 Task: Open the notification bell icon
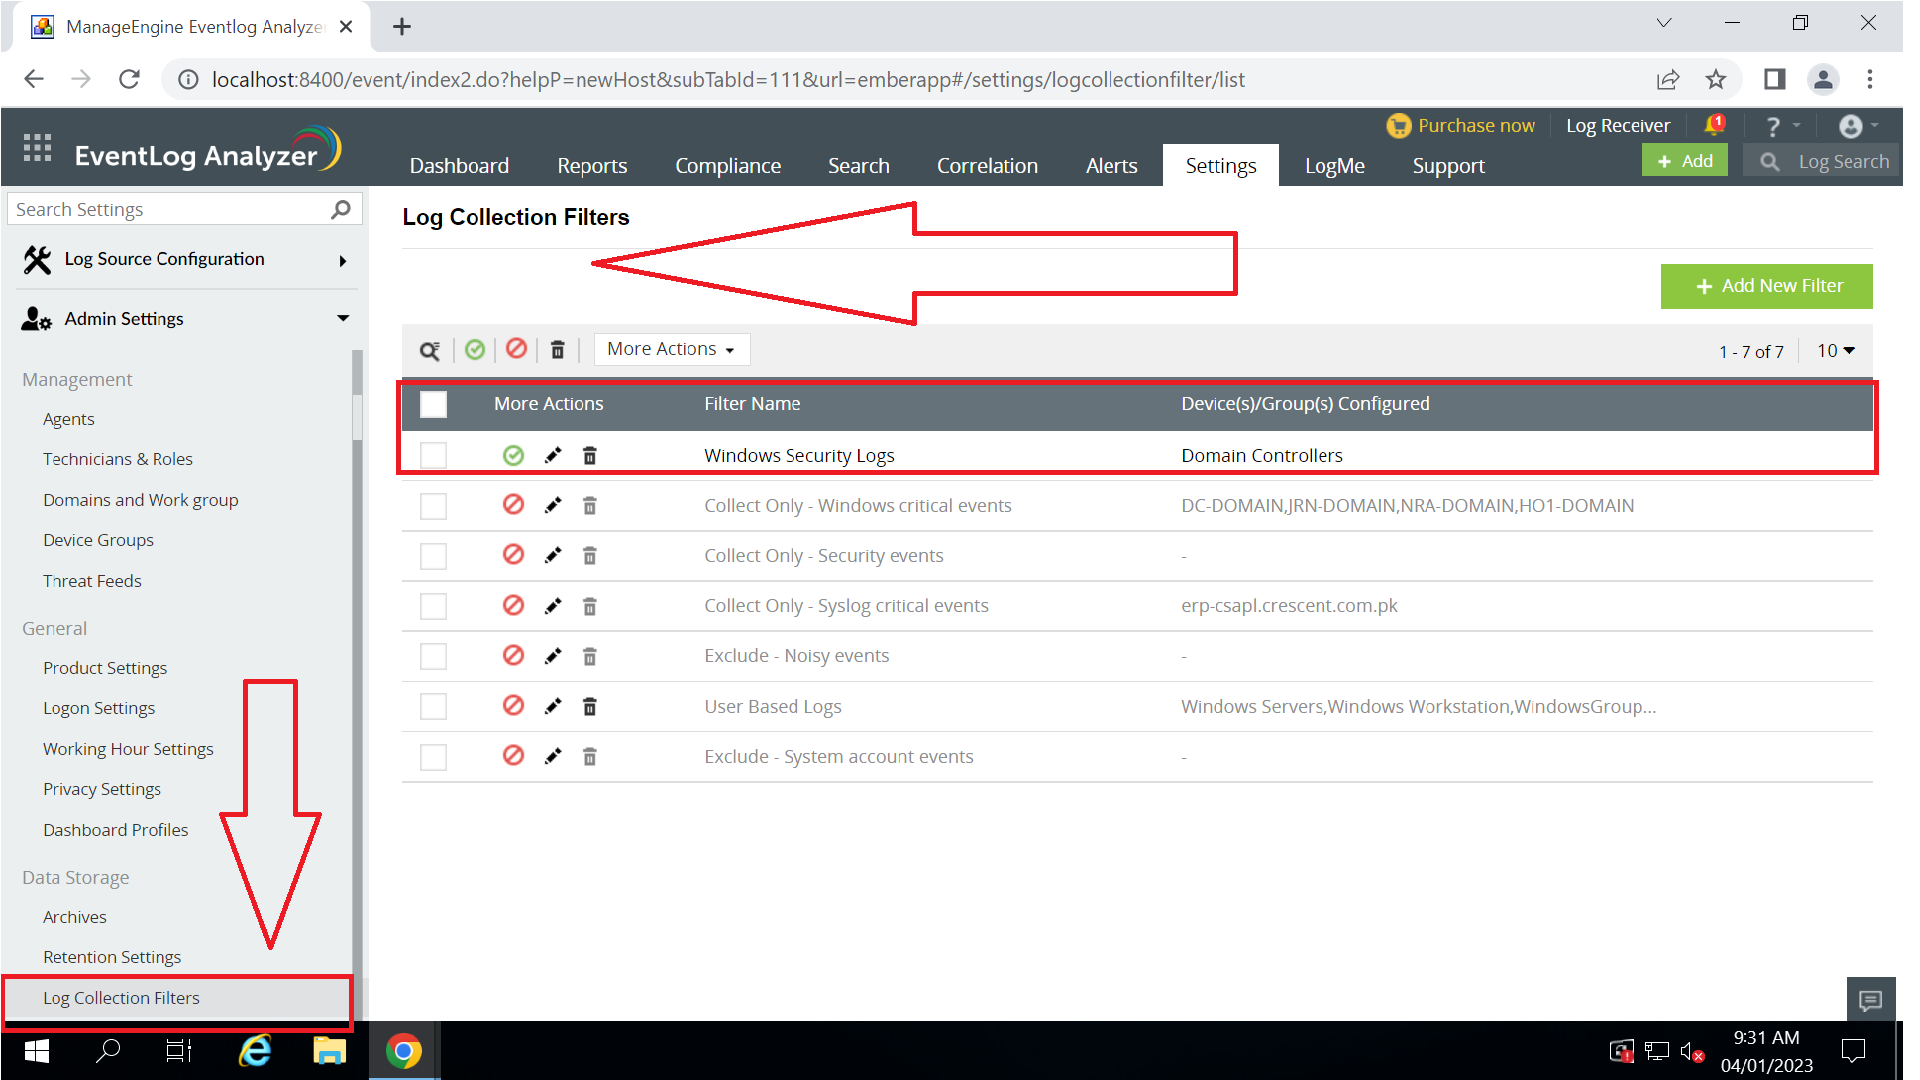pyautogui.click(x=1714, y=125)
